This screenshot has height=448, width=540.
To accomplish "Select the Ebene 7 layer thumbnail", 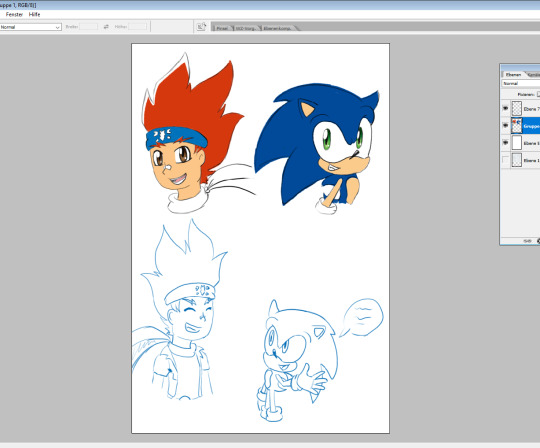I will (x=517, y=108).
